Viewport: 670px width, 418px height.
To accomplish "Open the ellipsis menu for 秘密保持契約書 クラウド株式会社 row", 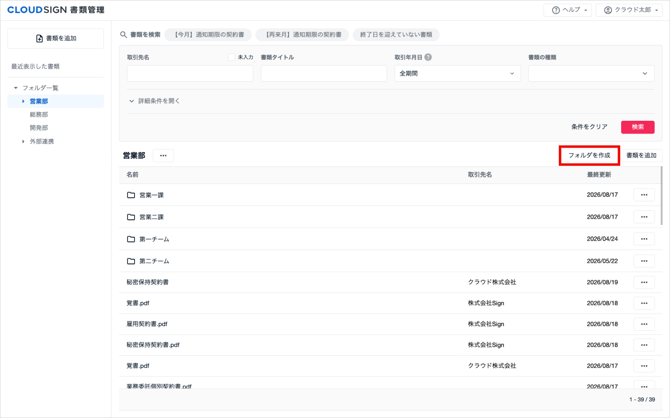I will [x=644, y=283].
